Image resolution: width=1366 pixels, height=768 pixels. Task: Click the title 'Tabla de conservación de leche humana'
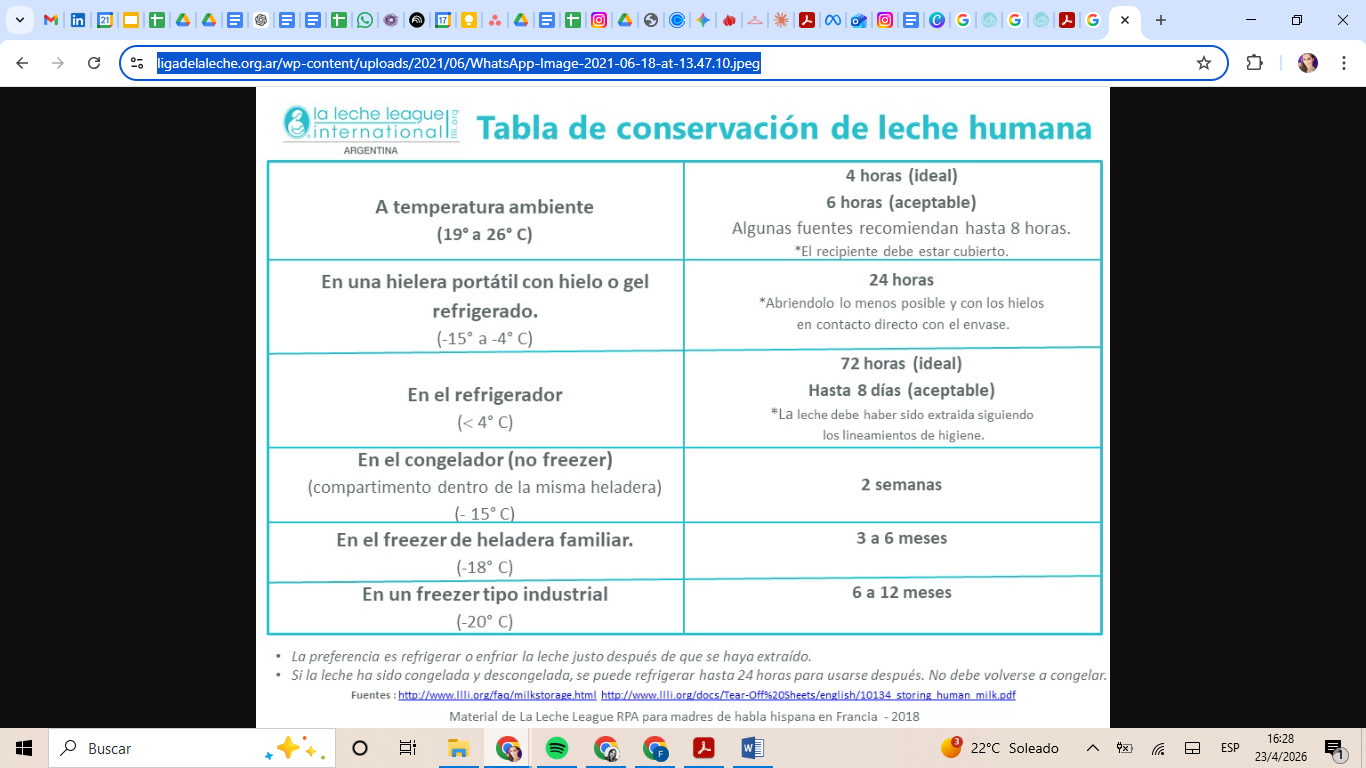tap(784, 128)
